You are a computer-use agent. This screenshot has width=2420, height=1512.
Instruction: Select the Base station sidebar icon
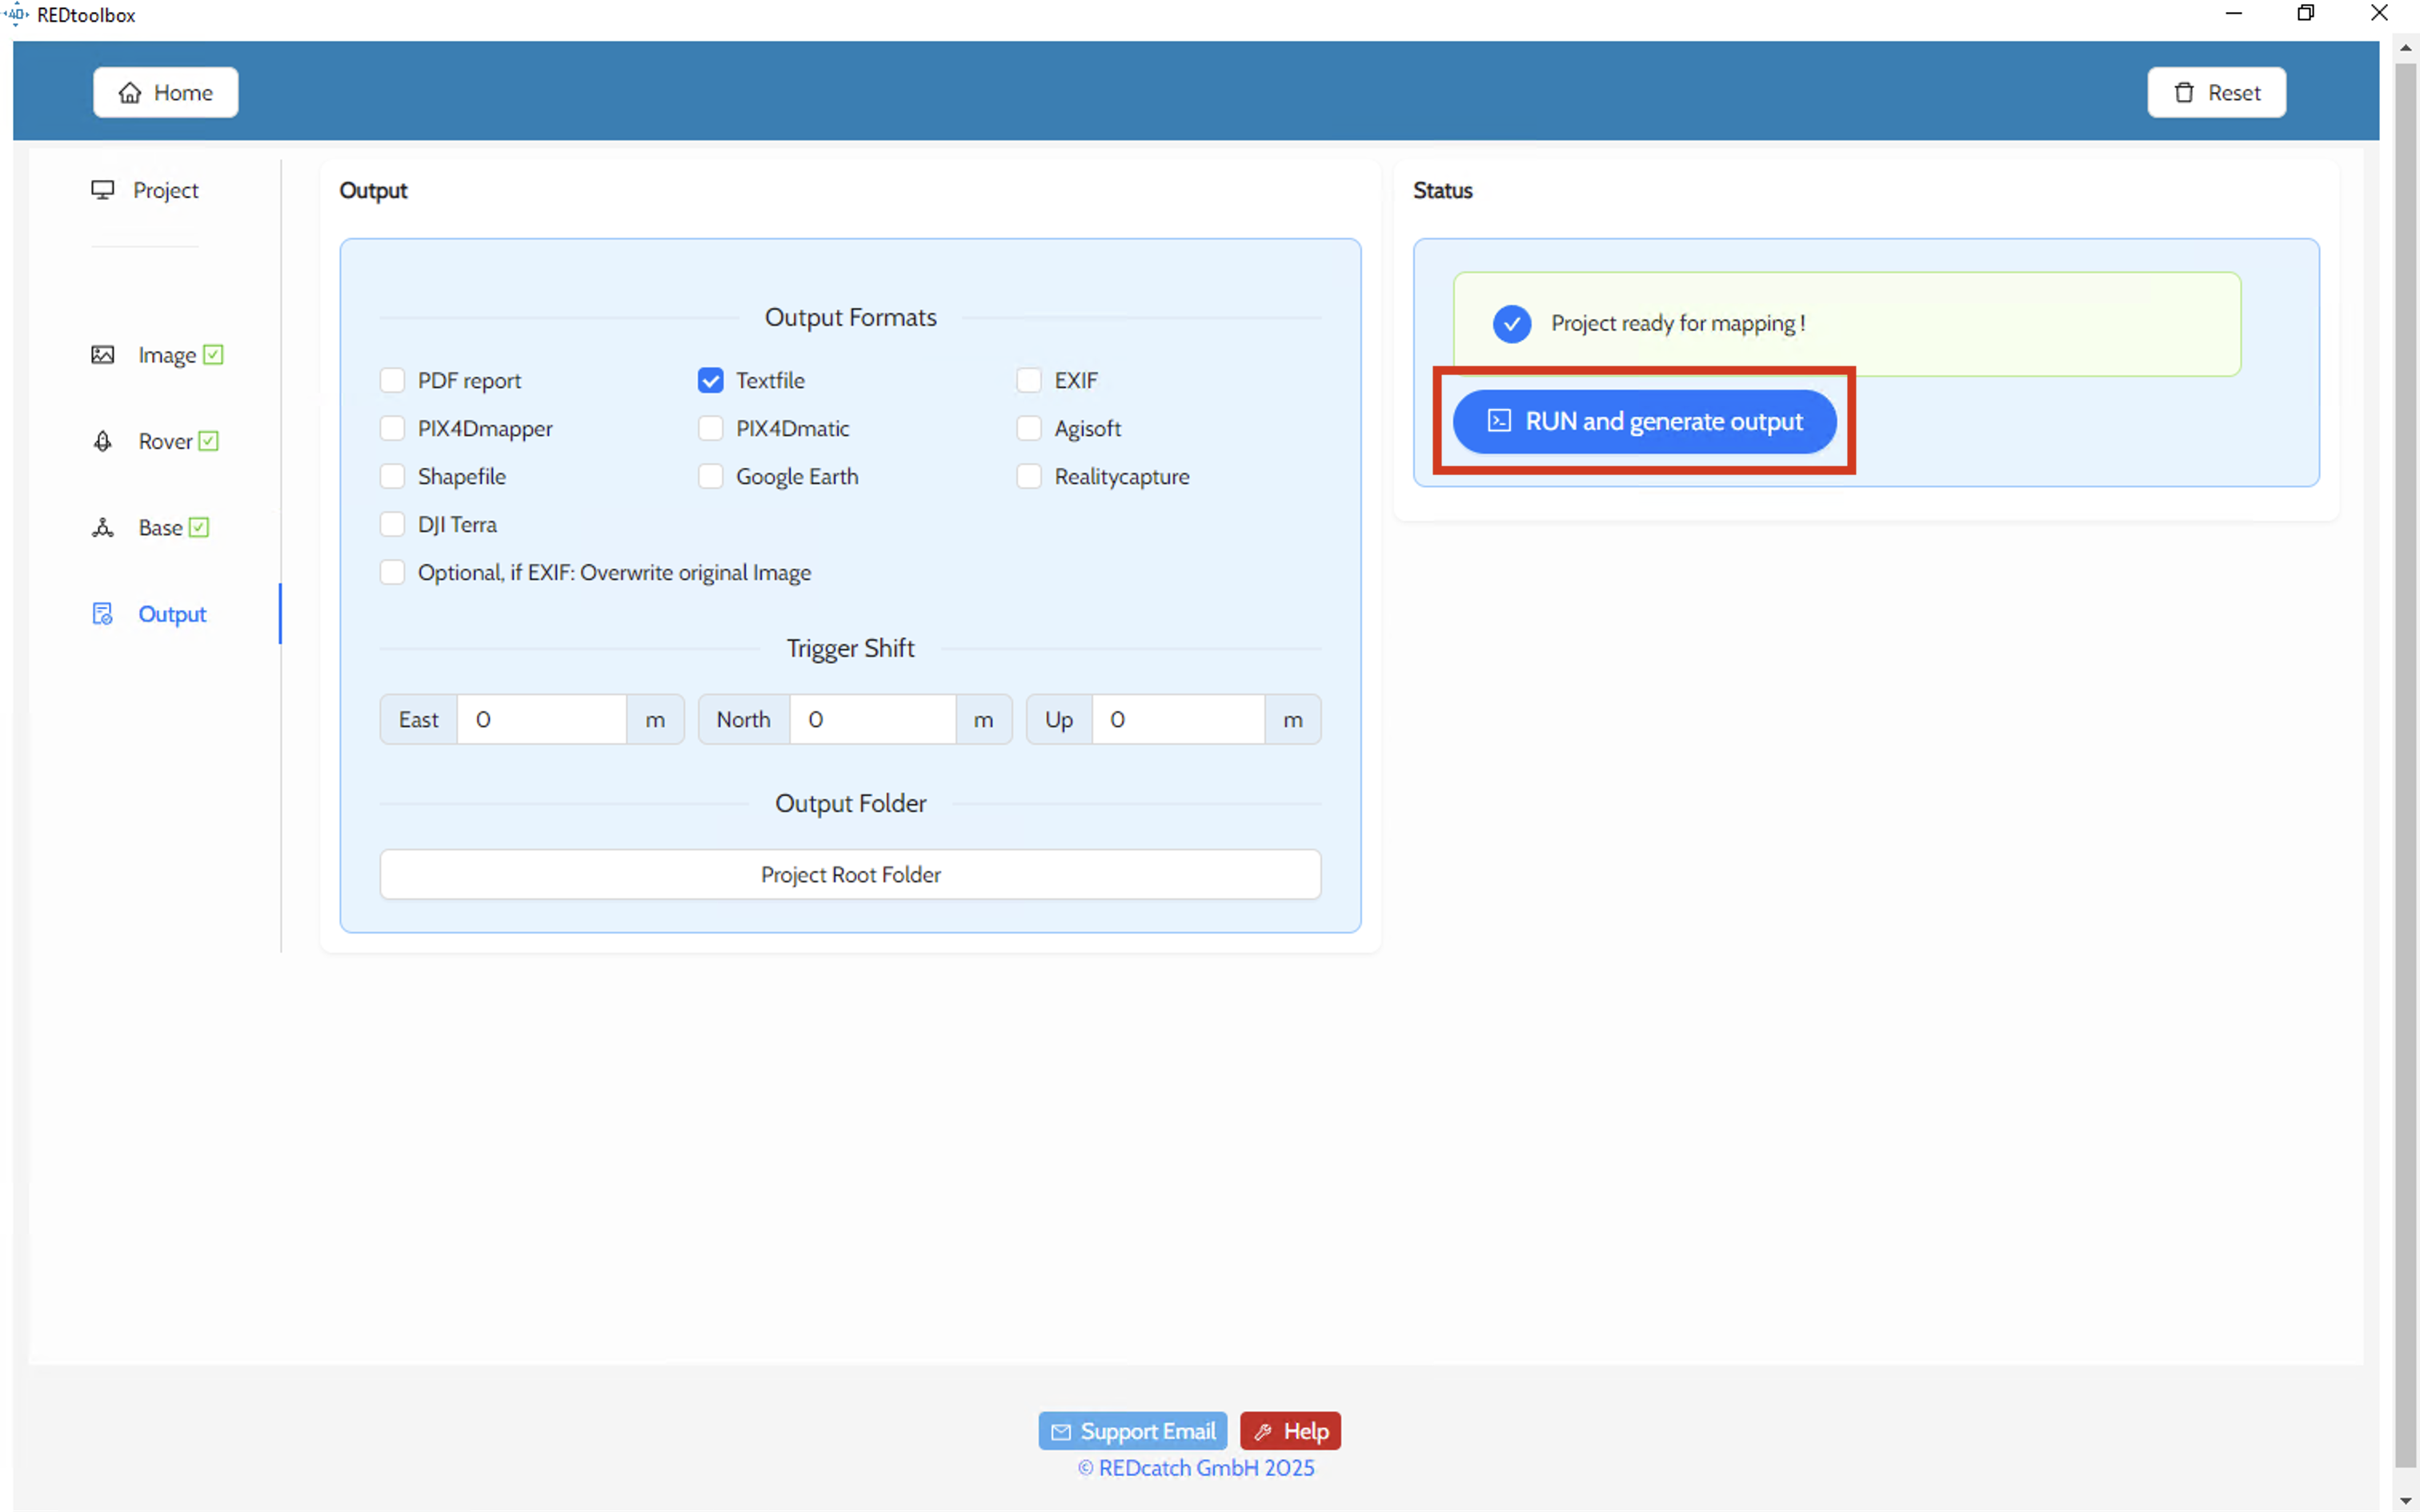click(102, 527)
